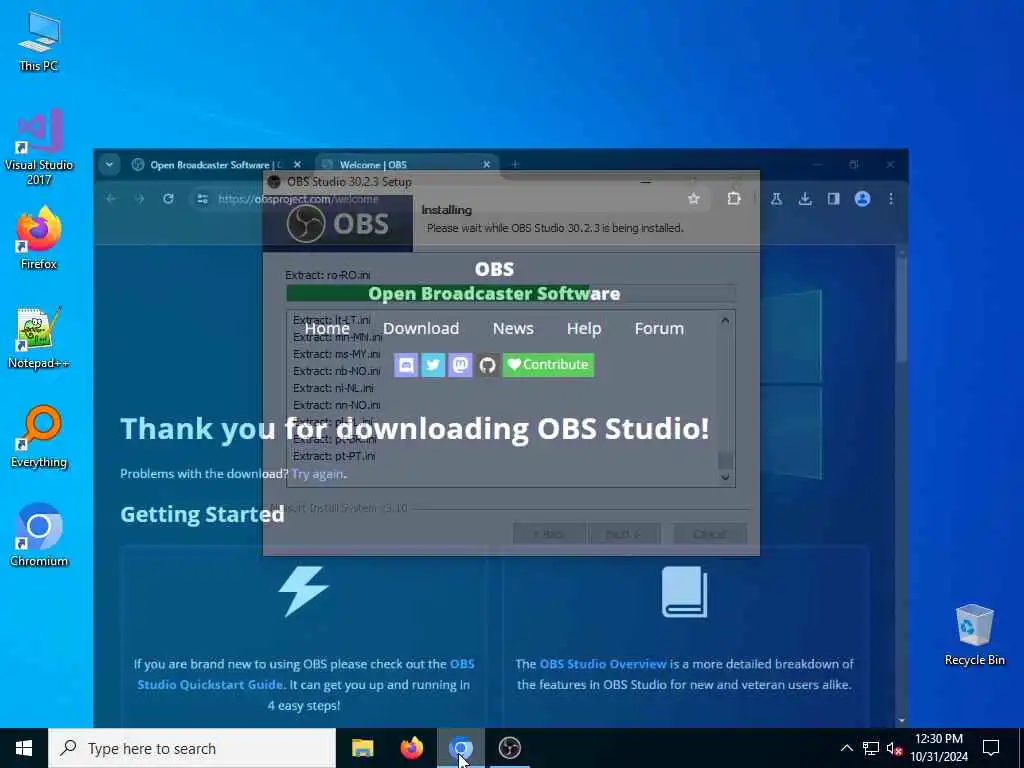Image resolution: width=1024 pixels, height=768 pixels.
Task: Launch Firefox from the desktop shortcut
Action: pos(39,238)
